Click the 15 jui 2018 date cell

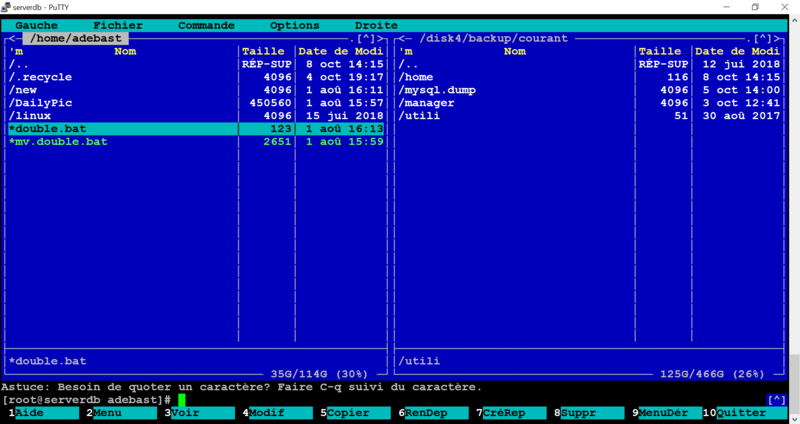(x=344, y=116)
